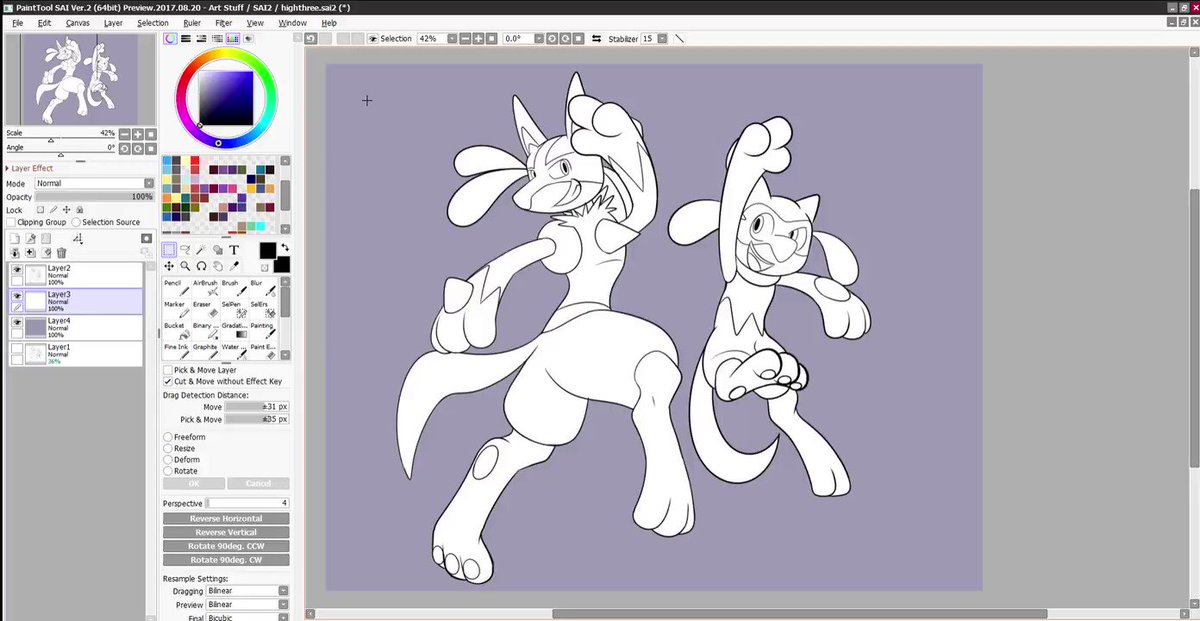Create a new layer with blank page icon

pyautogui.click(x=15, y=239)
